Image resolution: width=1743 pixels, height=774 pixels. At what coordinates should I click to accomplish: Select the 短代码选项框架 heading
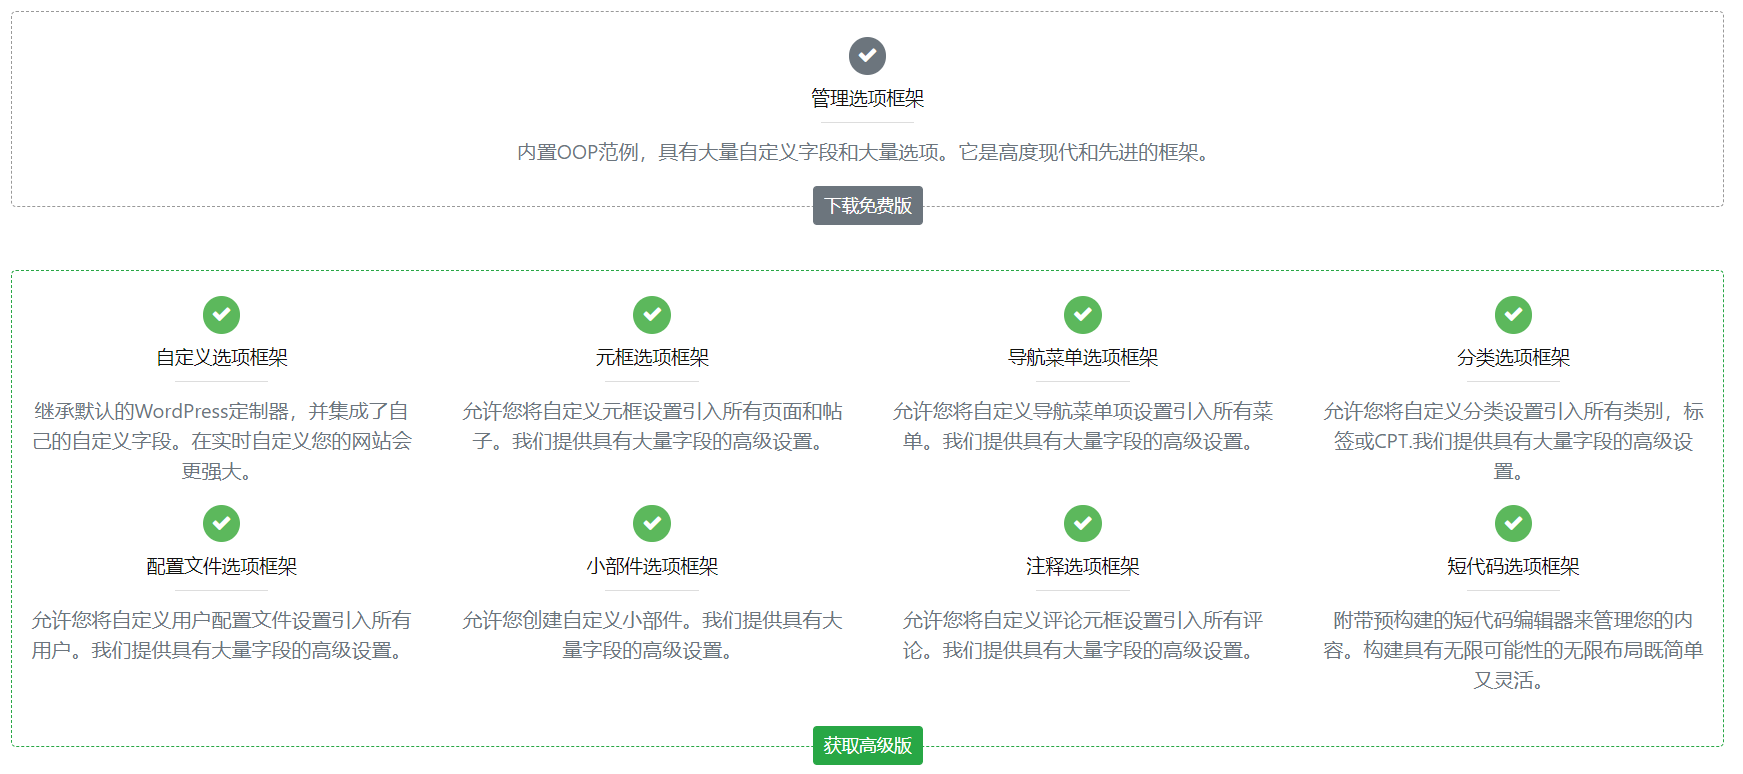(x=1513, y=566)
